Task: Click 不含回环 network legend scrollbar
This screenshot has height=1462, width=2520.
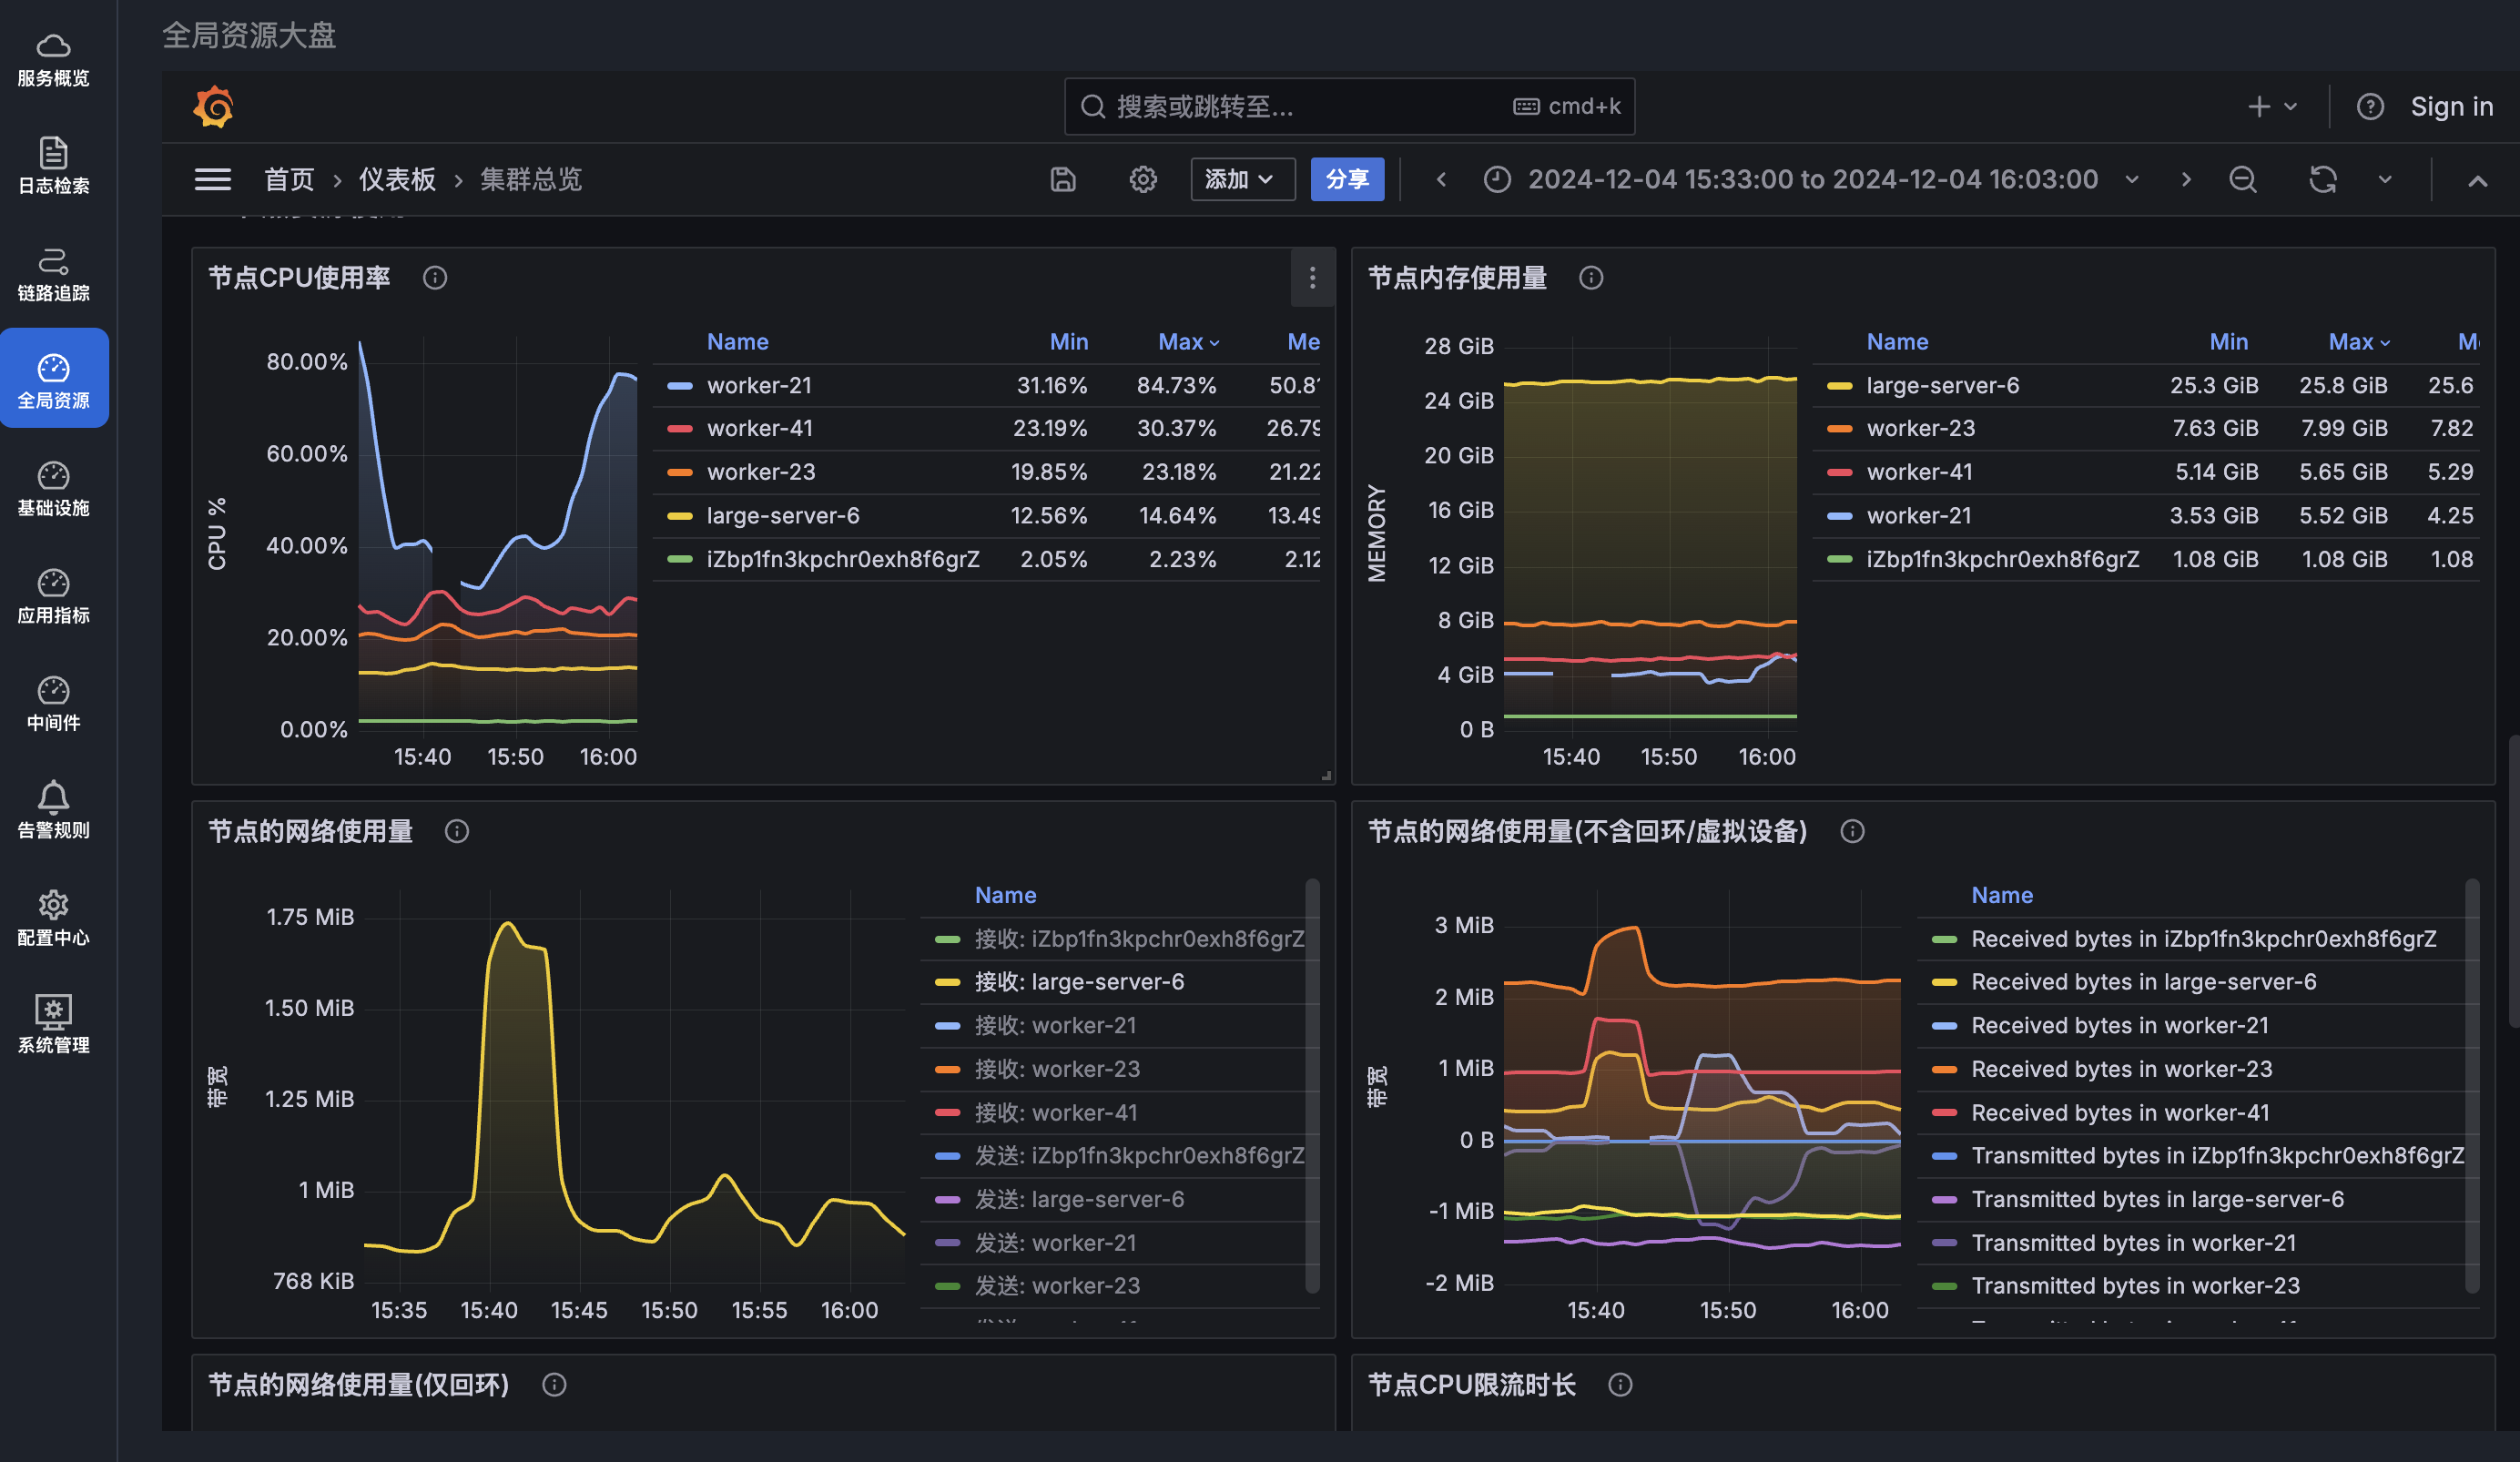Action: coord(2472,1085)
